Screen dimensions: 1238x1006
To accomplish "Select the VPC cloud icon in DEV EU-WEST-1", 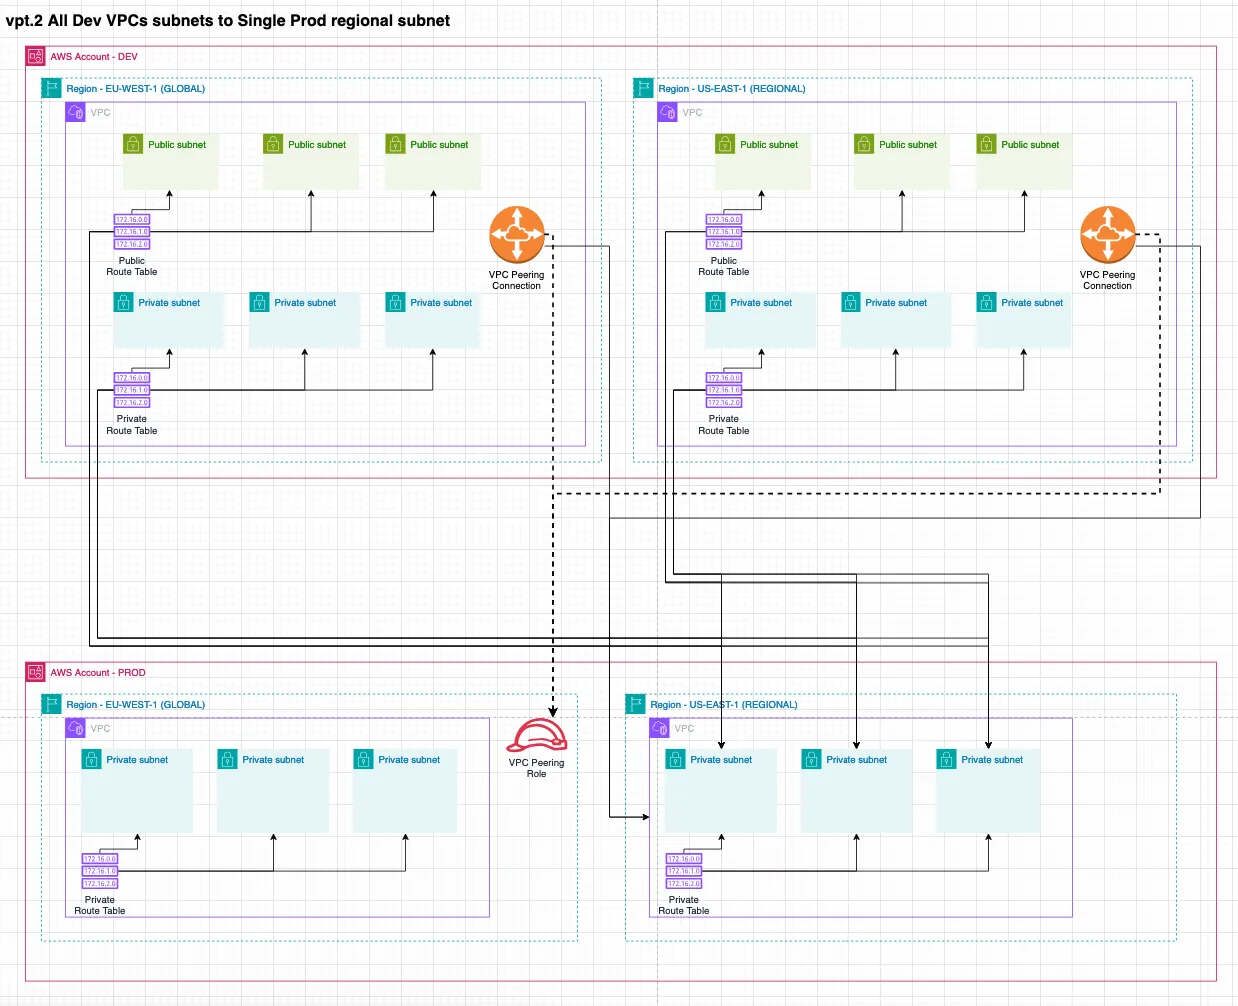I will click(76, 113).
